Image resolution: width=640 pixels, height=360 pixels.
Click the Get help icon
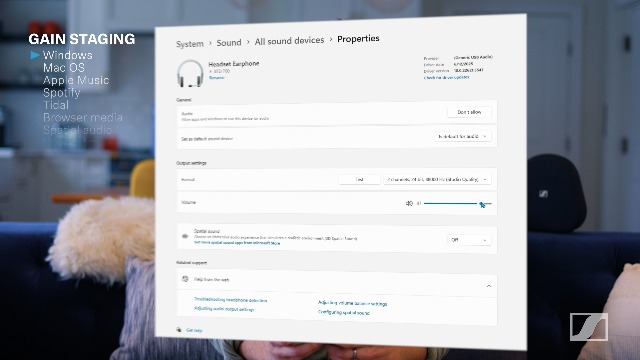[179, 329]
